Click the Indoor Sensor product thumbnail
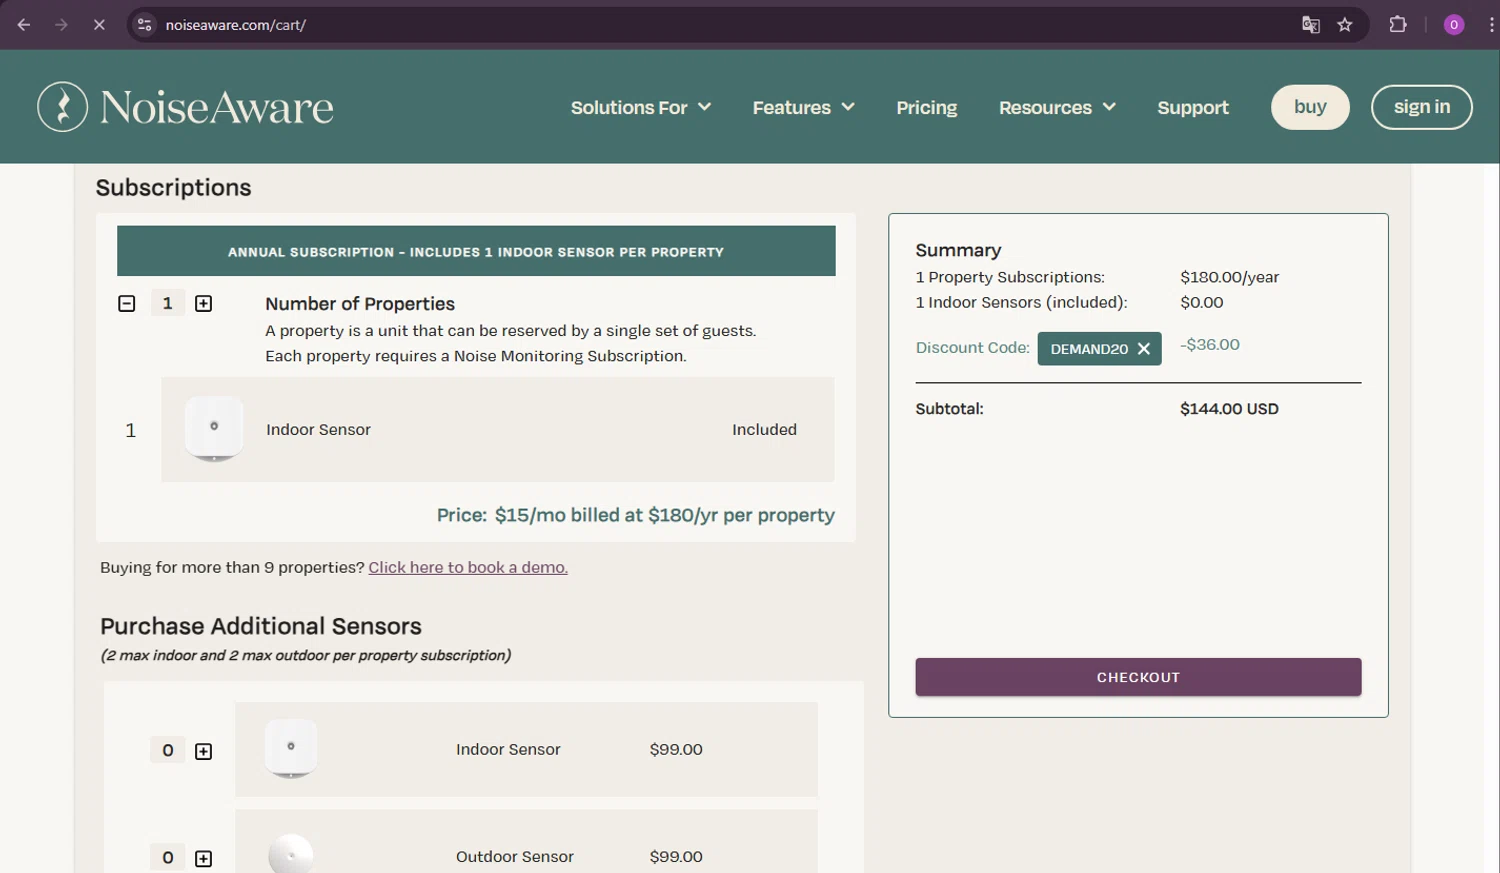The width and height of the screenshot is (1500, 873). pos(214,429)
